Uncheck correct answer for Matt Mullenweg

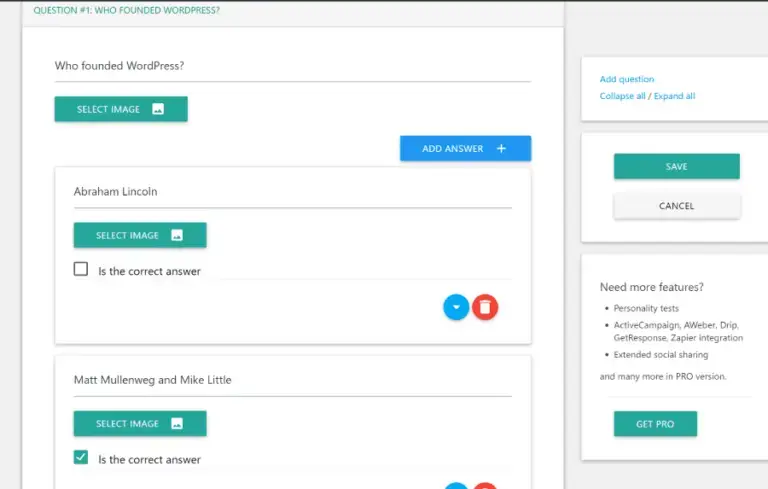81,457
